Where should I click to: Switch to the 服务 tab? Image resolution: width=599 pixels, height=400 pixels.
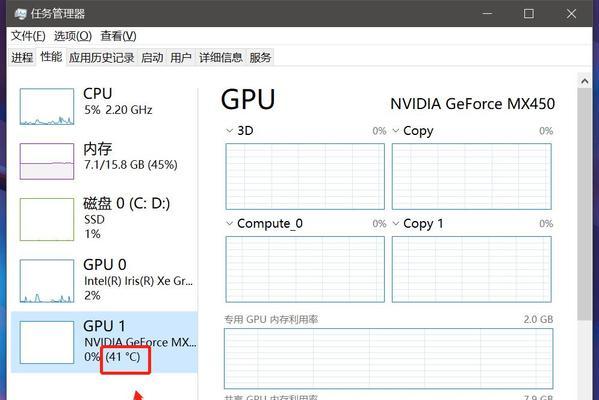[x=260, y=58]
